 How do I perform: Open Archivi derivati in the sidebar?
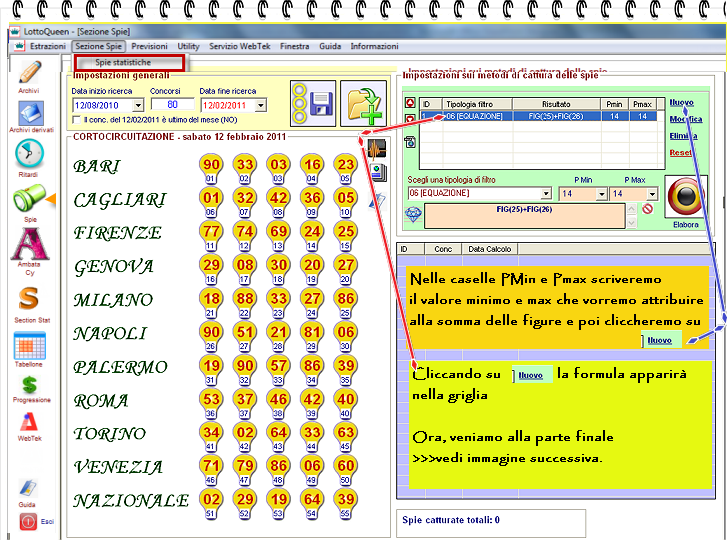tap(31, 114)
